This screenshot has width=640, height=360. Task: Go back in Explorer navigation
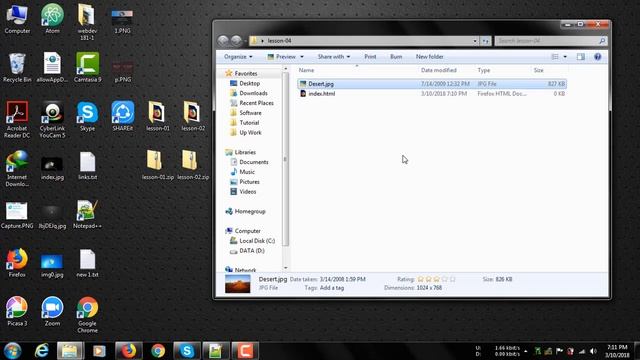[223, 41]
